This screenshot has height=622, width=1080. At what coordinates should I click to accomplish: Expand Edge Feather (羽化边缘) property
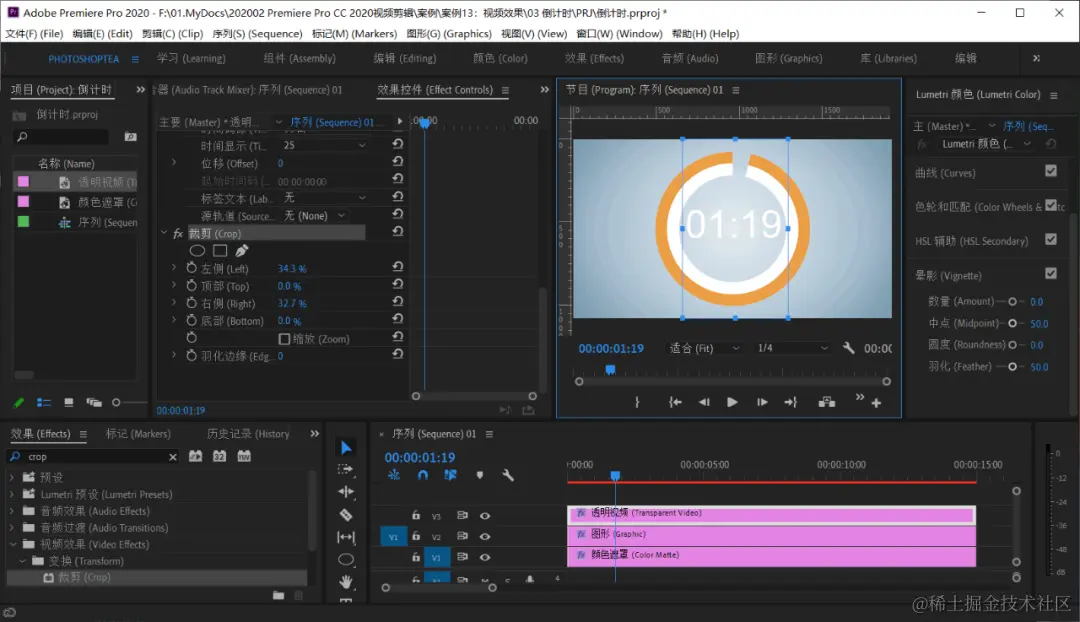coord(174,355)
